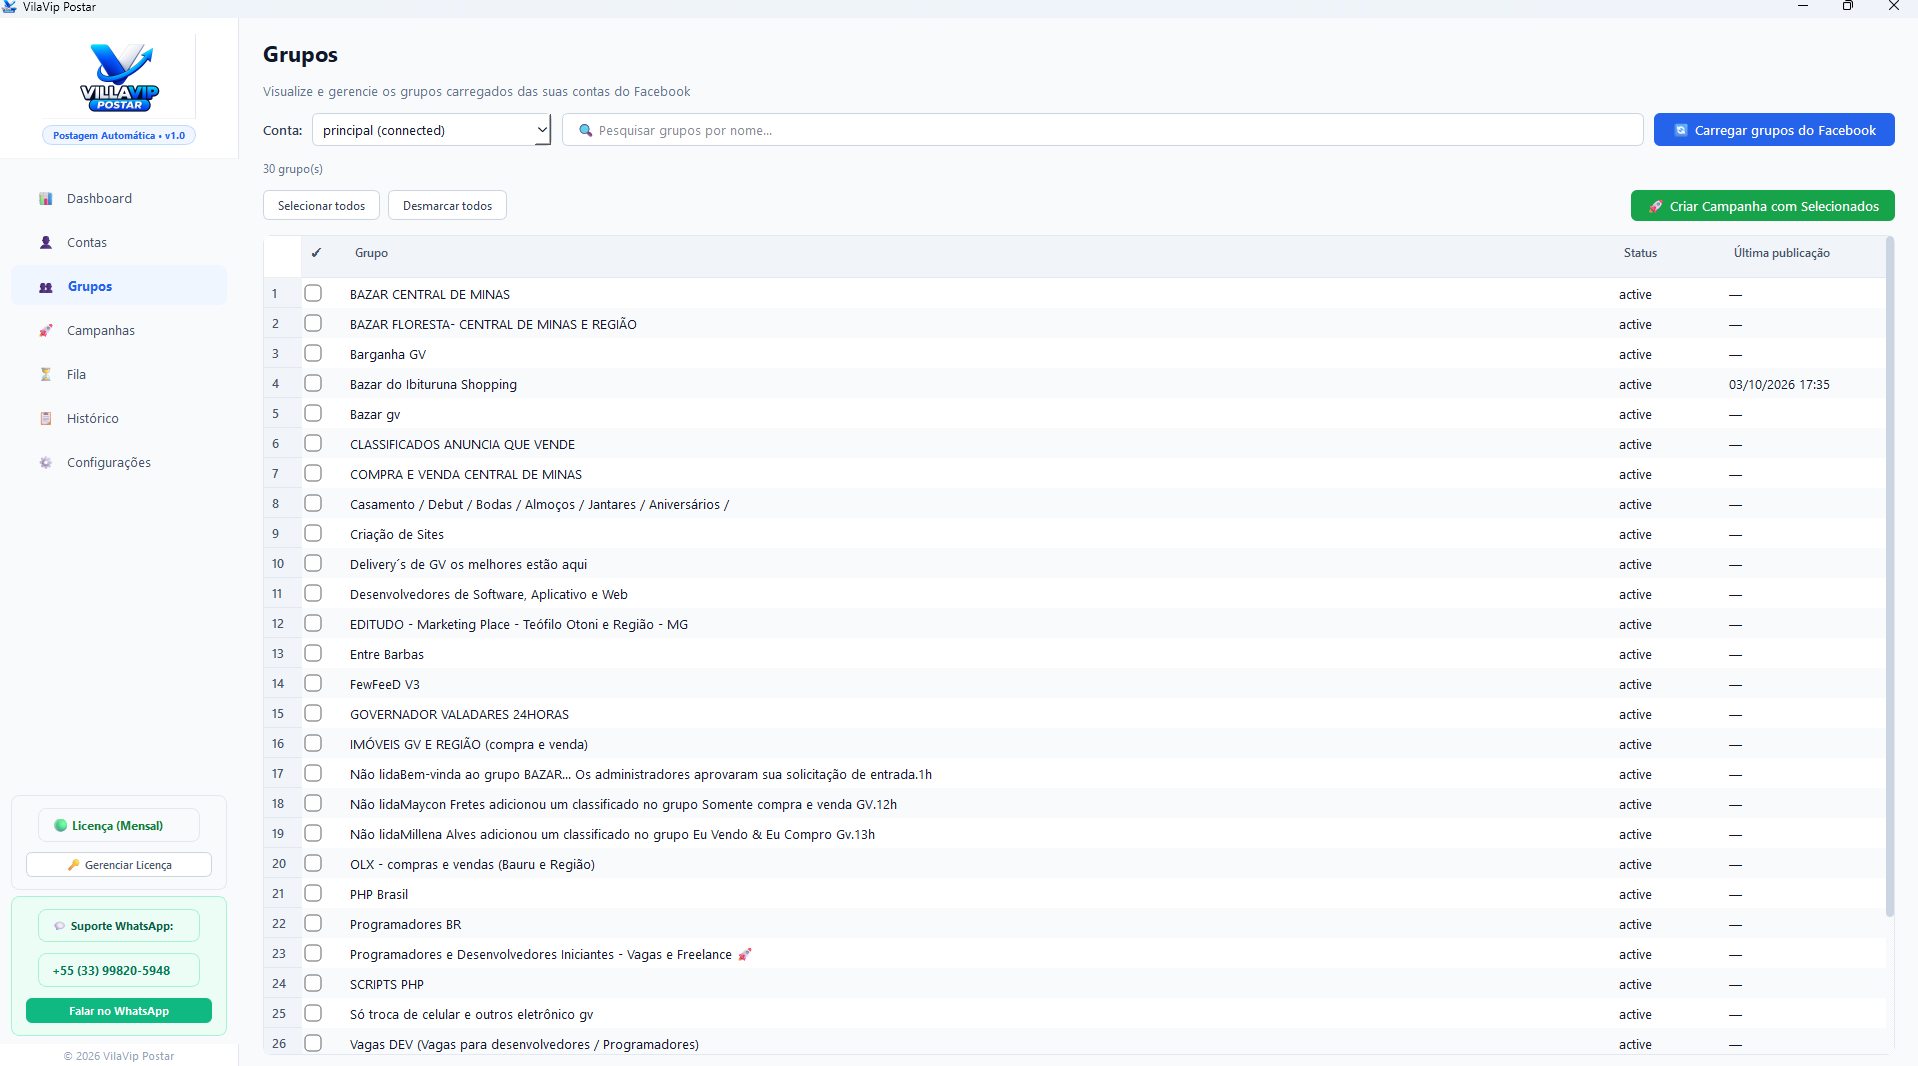Click the Configurações gear icon
Image resolution: width=1918 pixels, height=1066 pixels.
point(46,463)
